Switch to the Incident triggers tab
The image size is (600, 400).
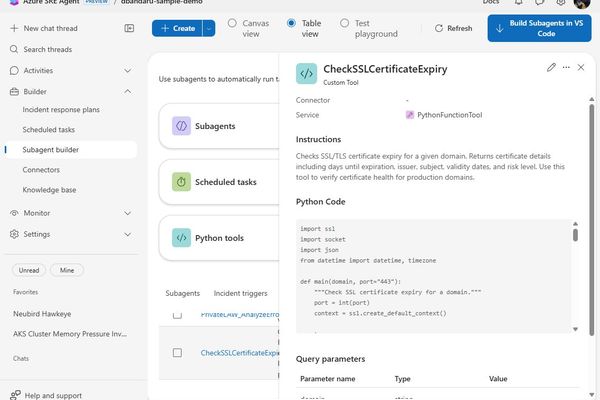240,294
